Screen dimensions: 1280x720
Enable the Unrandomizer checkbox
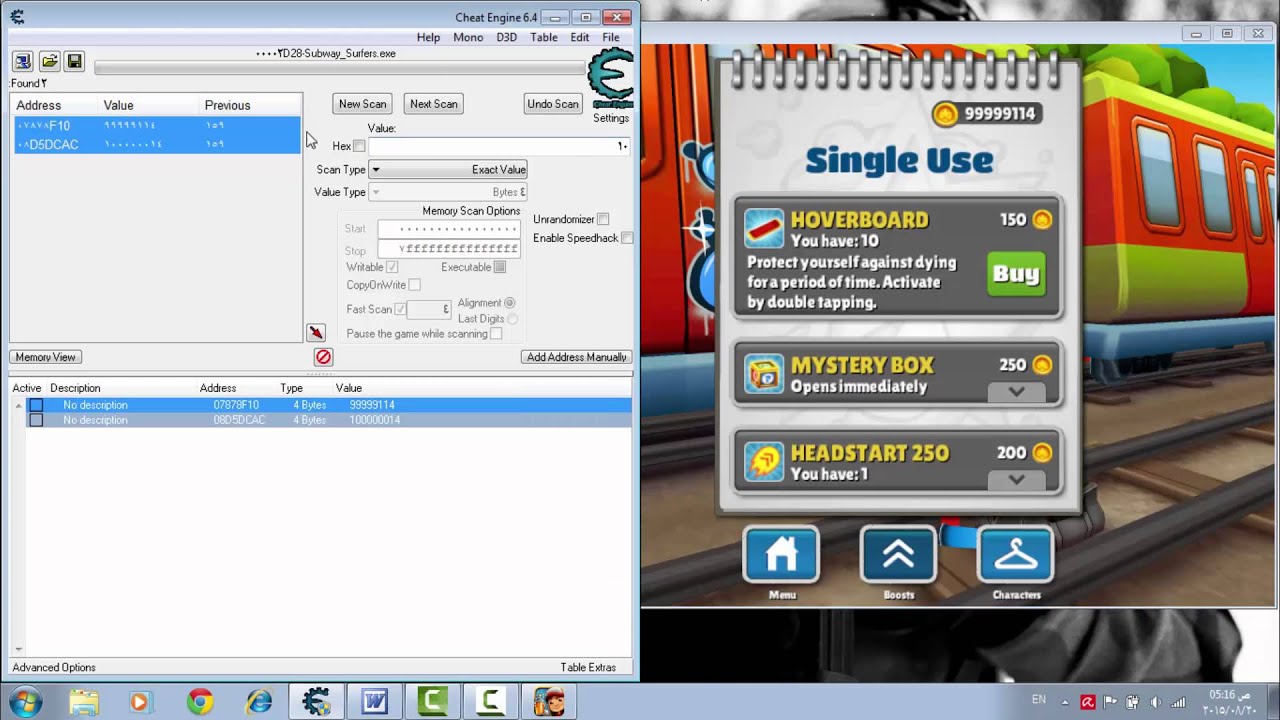point(603,219)
